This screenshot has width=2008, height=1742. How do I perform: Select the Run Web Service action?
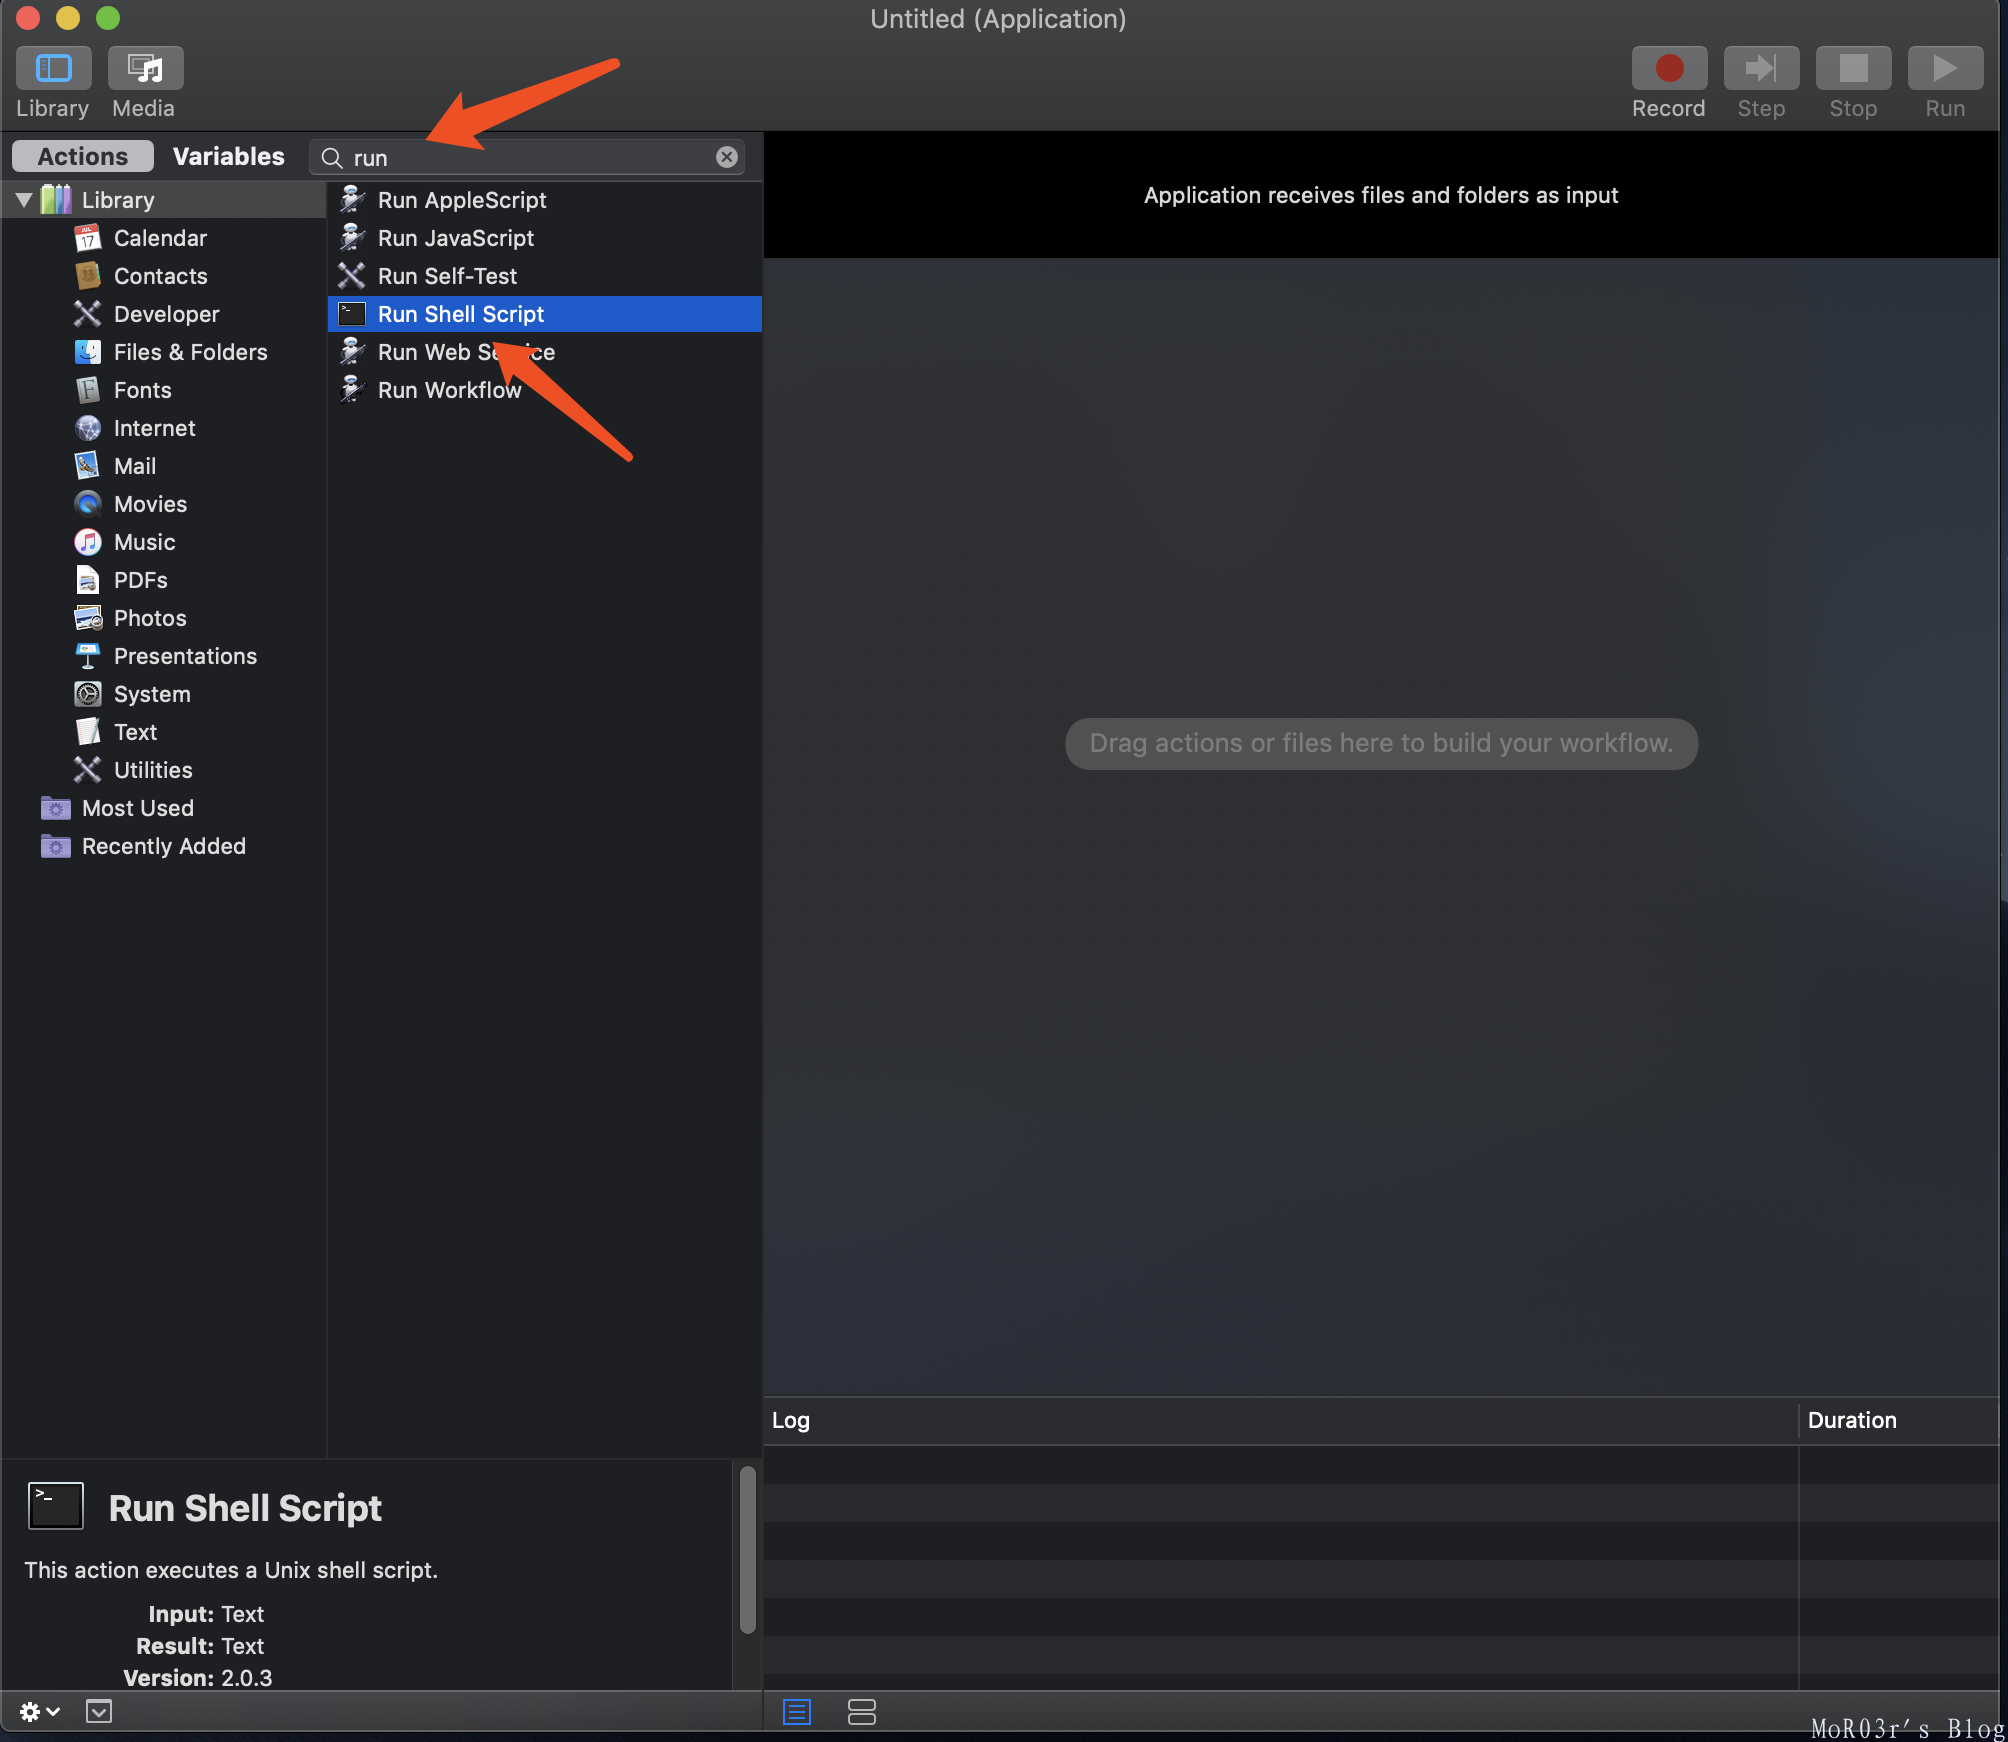[x=545, y=352]
